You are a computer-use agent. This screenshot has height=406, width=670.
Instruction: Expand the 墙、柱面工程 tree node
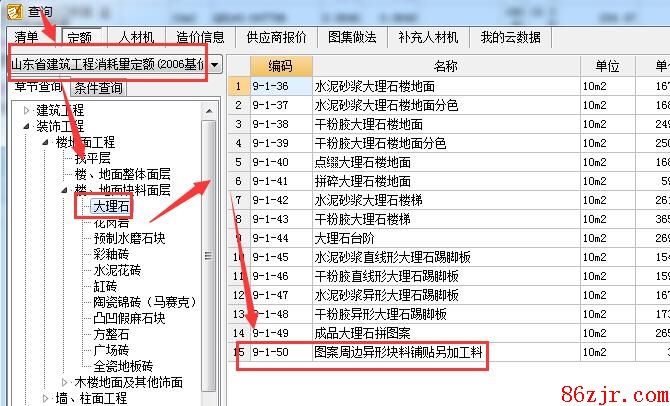click(46, 398)
